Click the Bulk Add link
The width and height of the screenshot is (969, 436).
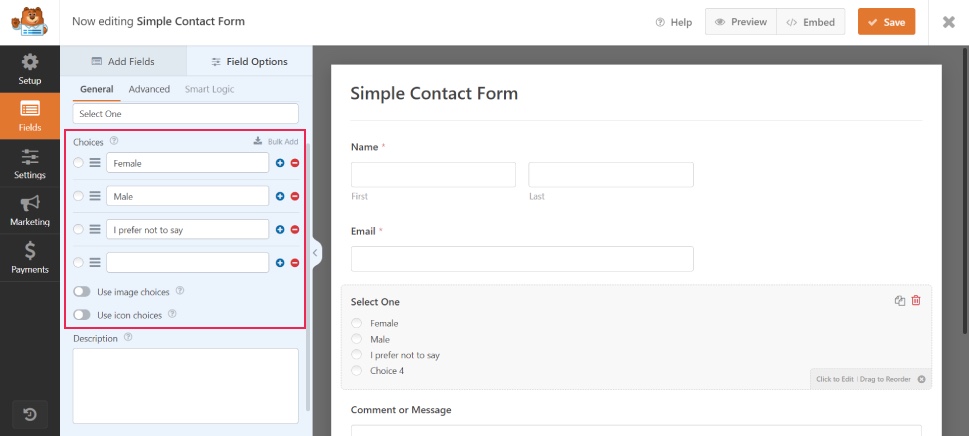pos(276,142)
